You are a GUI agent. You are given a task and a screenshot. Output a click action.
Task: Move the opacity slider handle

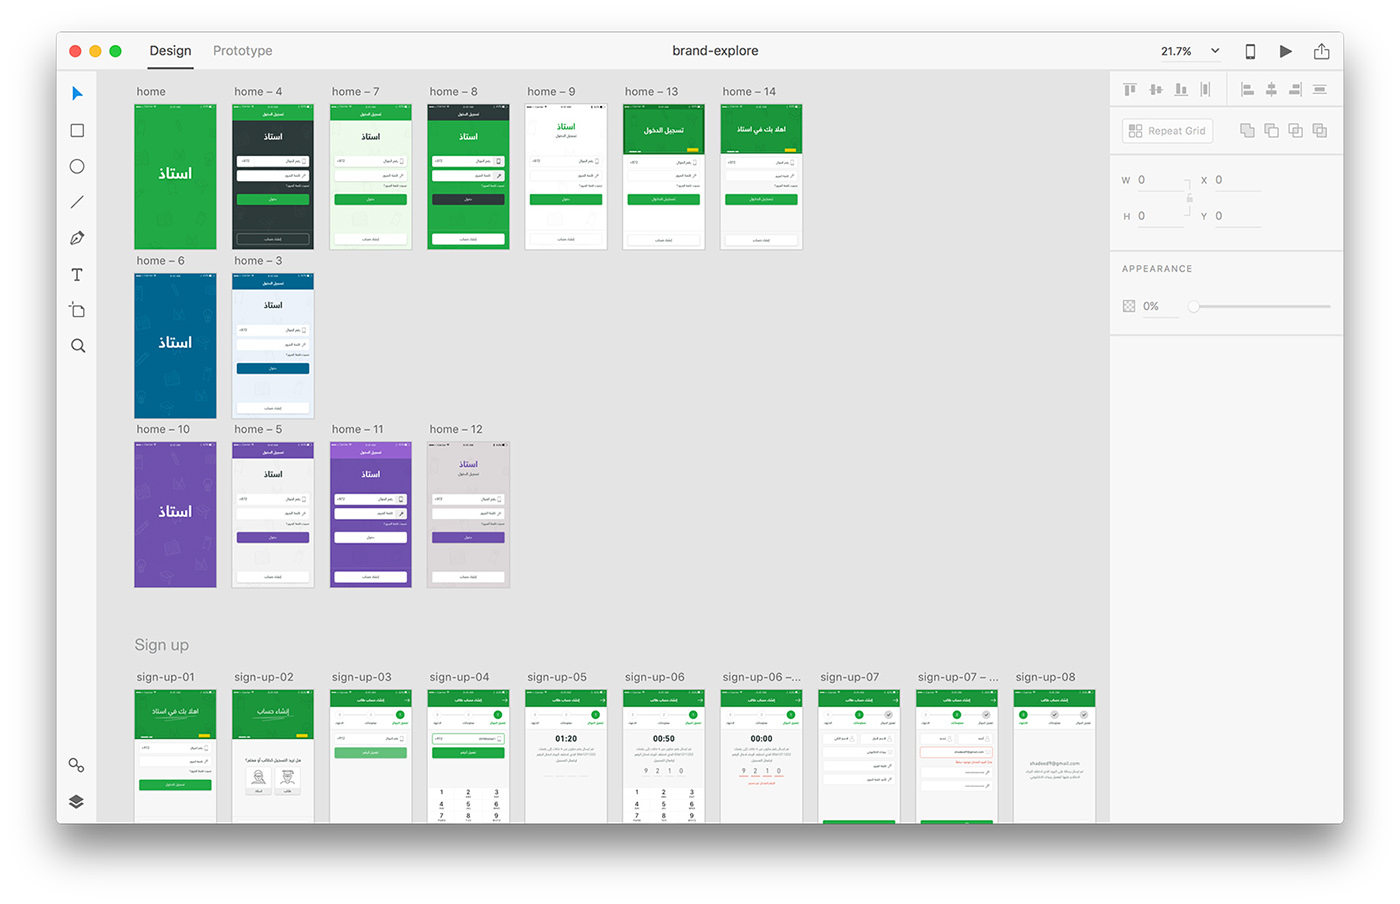point(1194,306)
